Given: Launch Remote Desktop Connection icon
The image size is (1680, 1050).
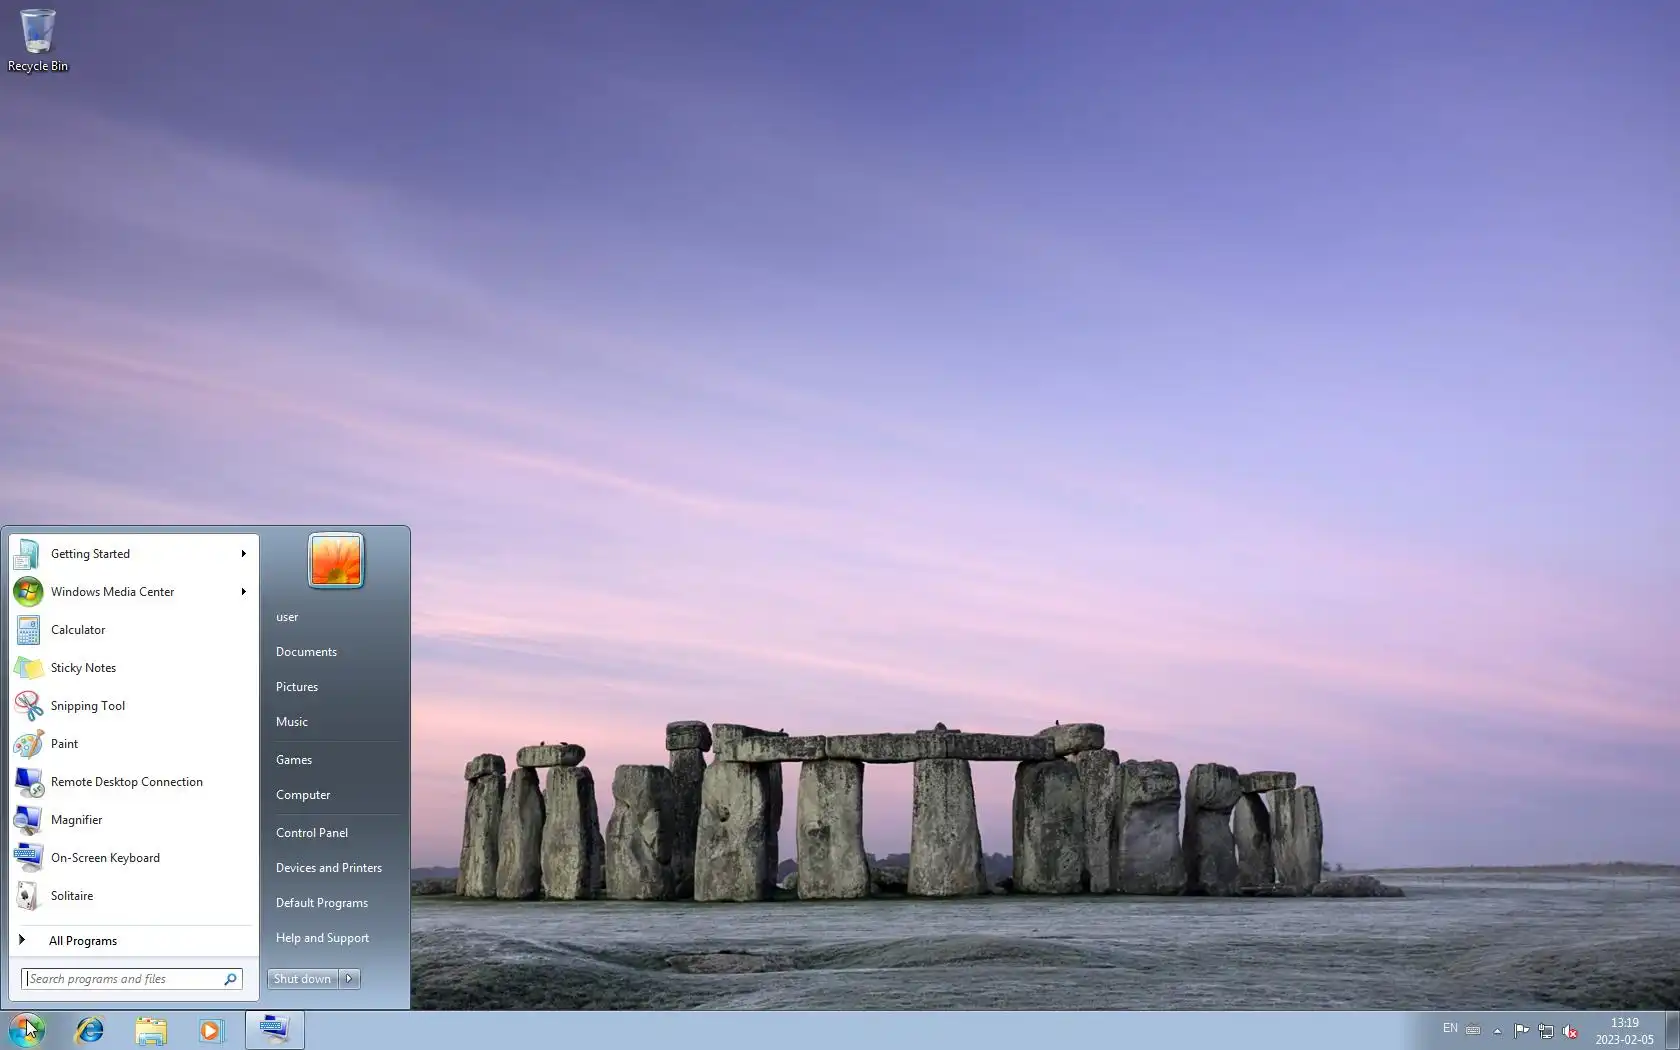Looking at the screenshot, I should [28, 782].
